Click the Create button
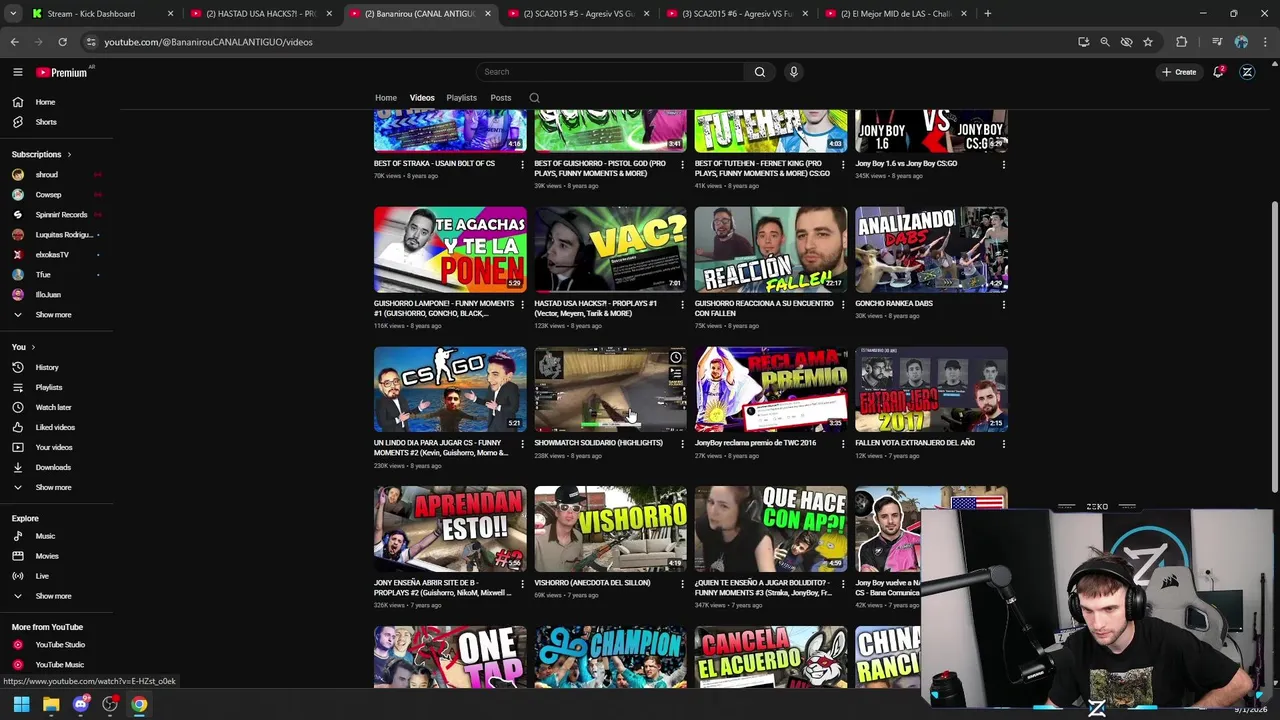Screen dimensions: 1280x720 pos(1179,72)
